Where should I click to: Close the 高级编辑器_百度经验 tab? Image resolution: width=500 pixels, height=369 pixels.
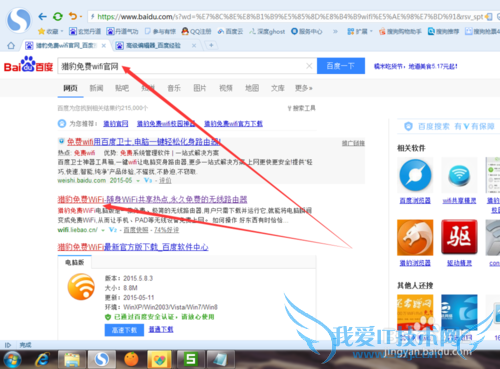[x=194, y=45]
